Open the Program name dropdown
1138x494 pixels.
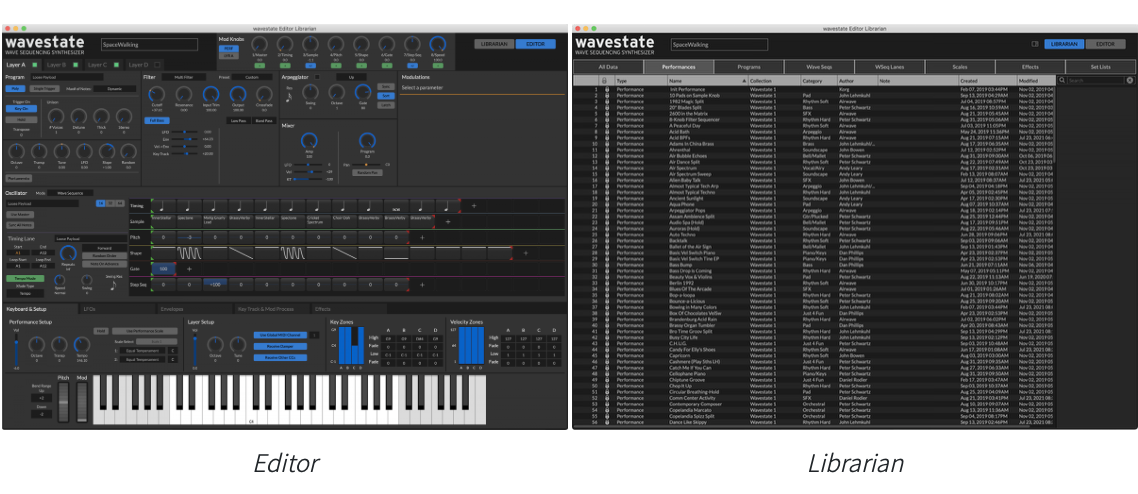pyautogui.click(x=67, y=77)
